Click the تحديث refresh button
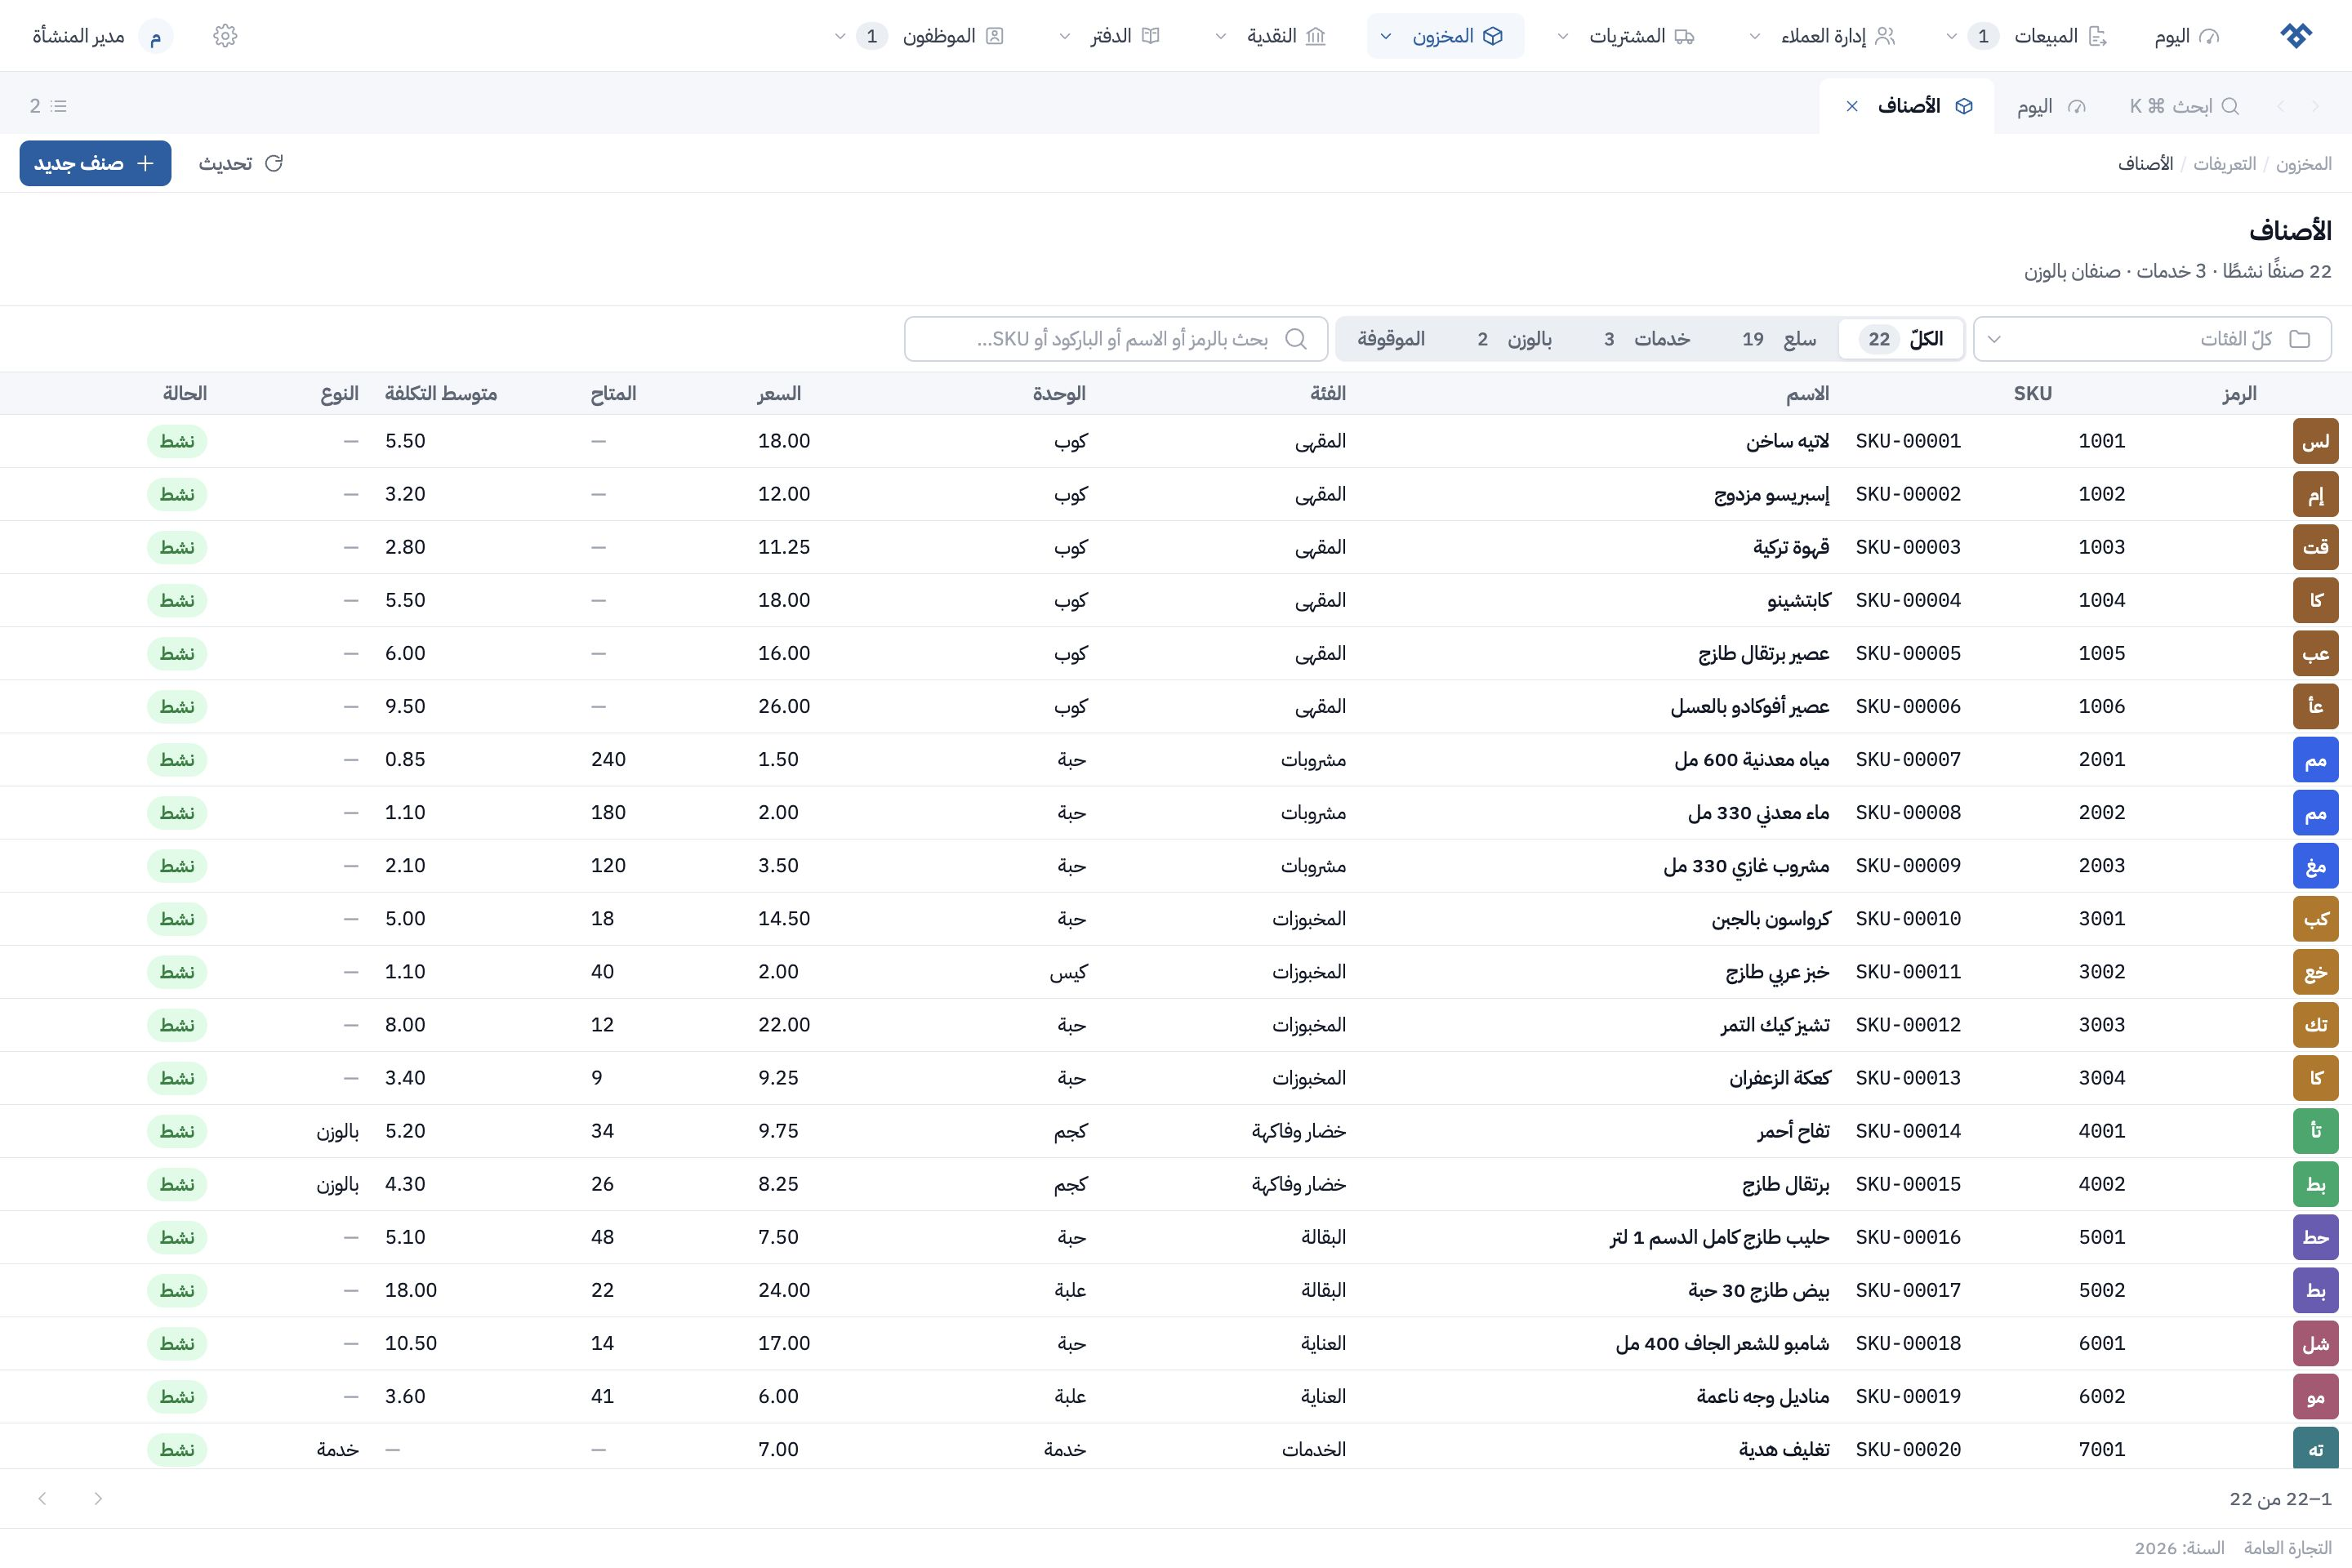The height and width of the screenshot is (1568, 2352). pyautogui.click(x=241, y=163)
